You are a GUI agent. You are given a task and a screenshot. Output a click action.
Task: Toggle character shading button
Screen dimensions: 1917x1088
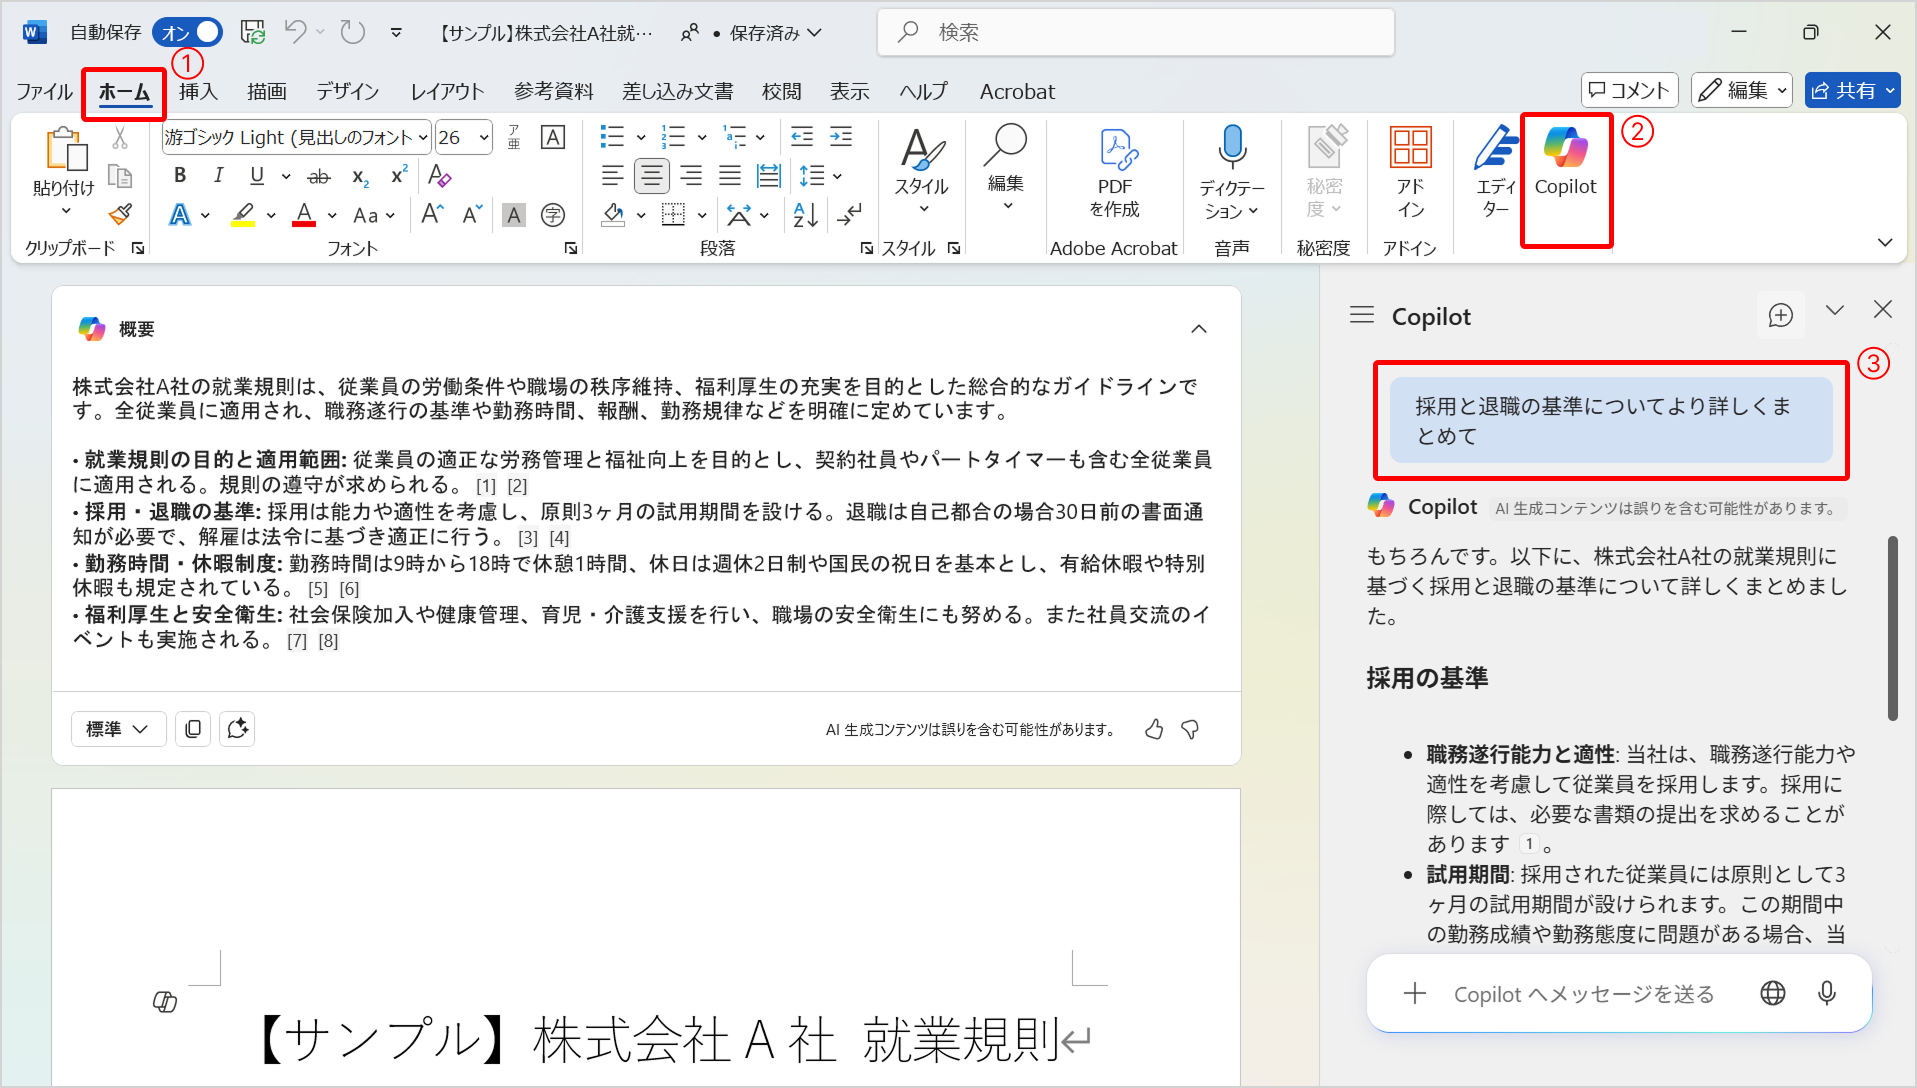(x=513, y=214)
